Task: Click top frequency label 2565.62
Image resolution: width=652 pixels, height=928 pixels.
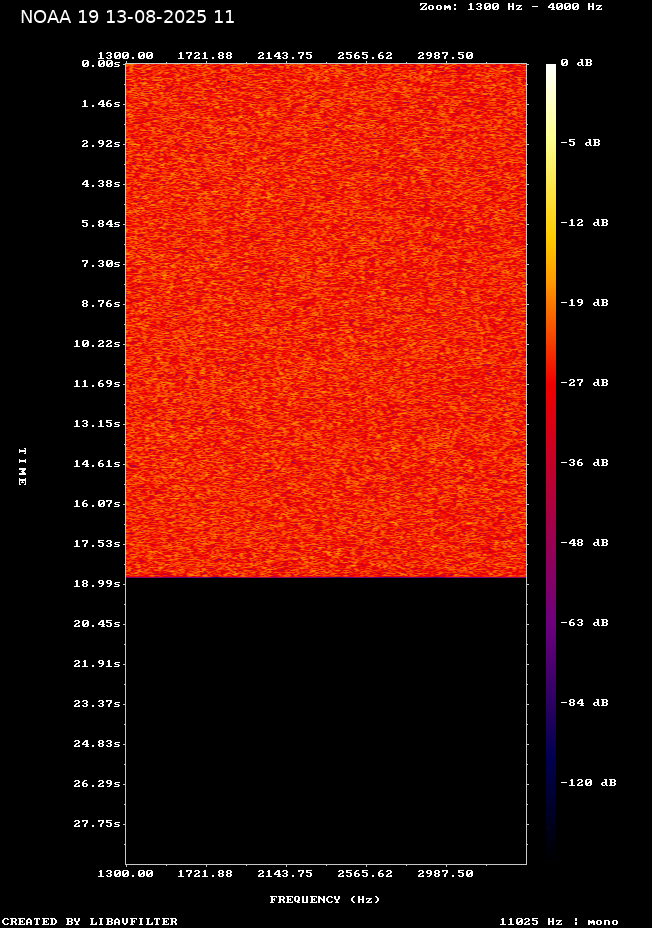Action: pyautogui.click(x=365, y=56)
